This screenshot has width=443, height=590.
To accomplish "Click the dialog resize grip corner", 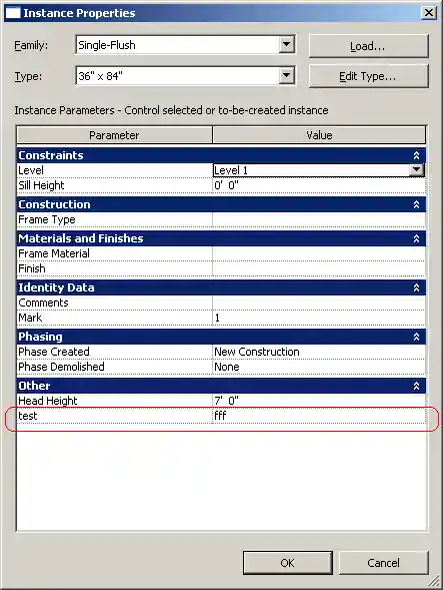I will click(434, 581).
